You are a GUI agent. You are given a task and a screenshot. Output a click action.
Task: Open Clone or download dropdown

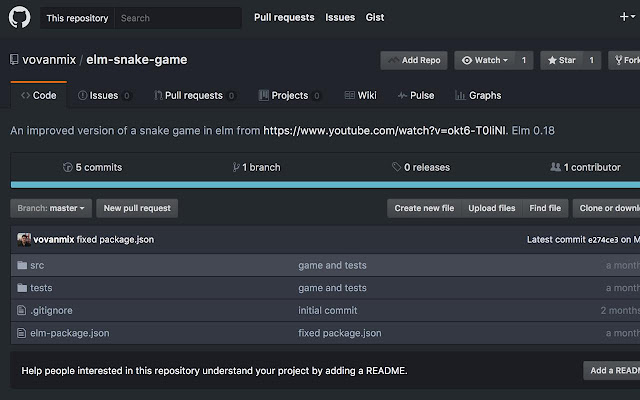point(606,208)
